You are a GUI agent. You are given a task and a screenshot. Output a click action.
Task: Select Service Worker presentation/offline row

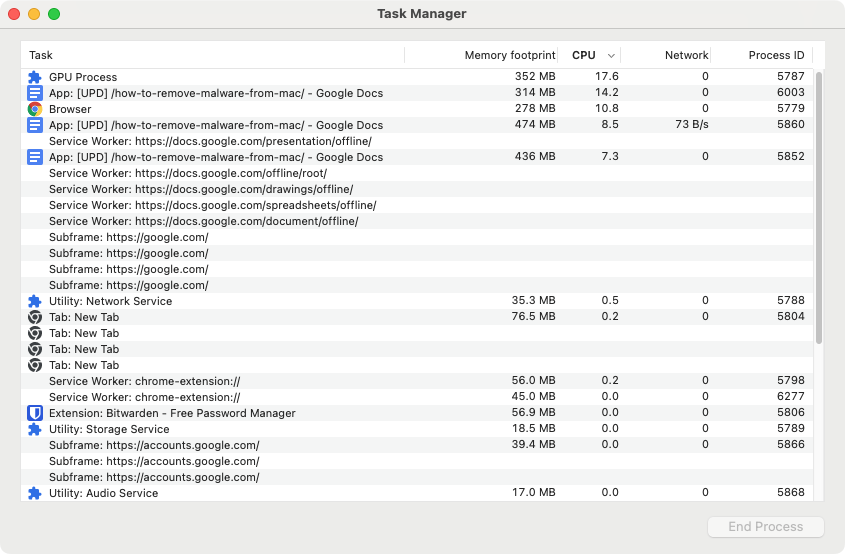(417, 141)
